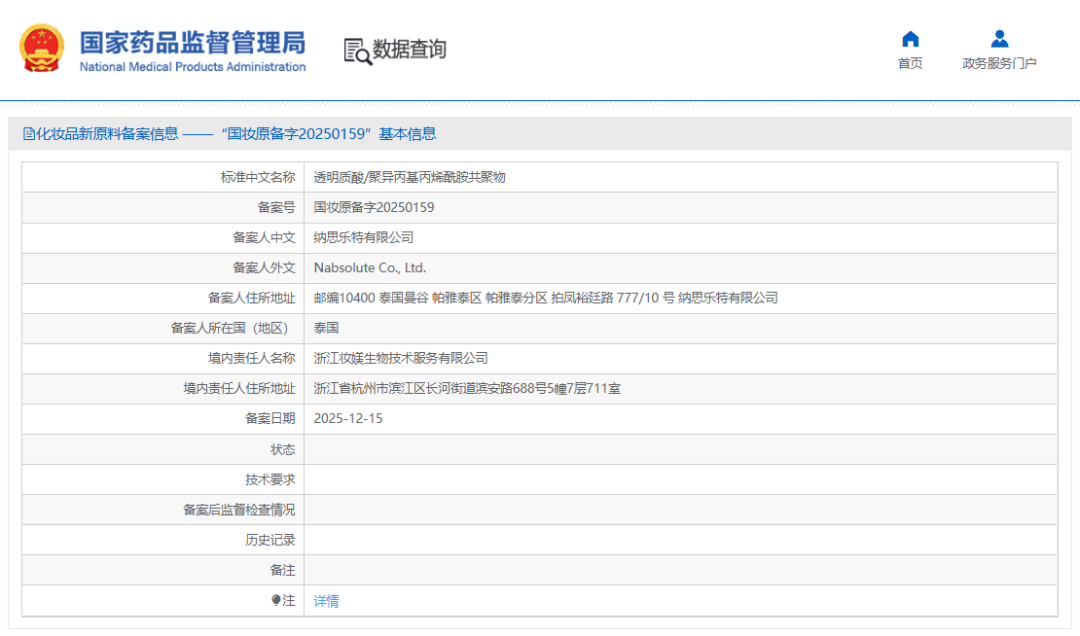The width and height of the screenshot is (1080, 636).
Task: Click the magnifying glass in 数据查询
Action: tap(361, 55)
